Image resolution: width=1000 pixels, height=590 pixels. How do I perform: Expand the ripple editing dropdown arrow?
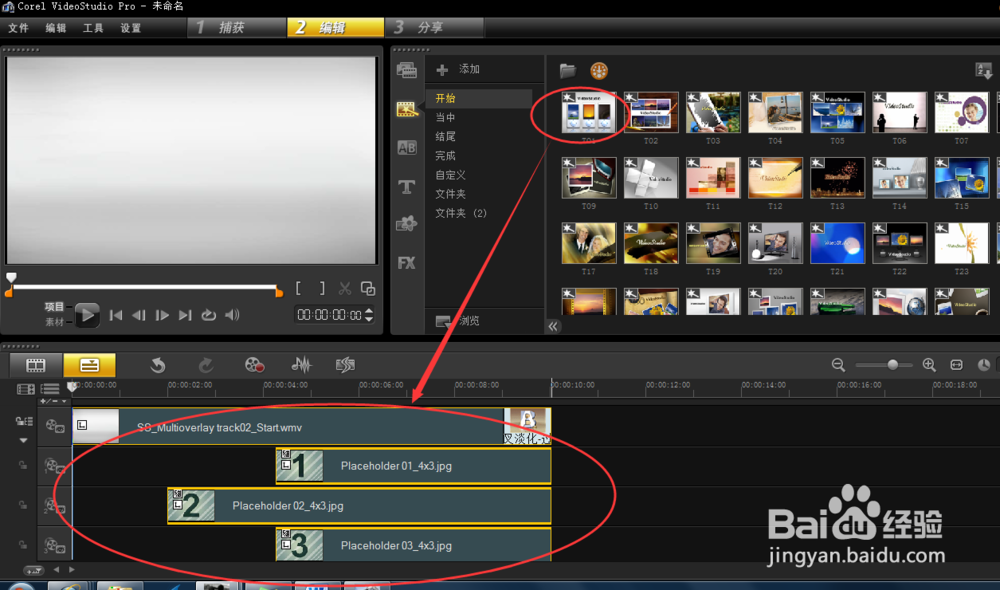[24, 441]
